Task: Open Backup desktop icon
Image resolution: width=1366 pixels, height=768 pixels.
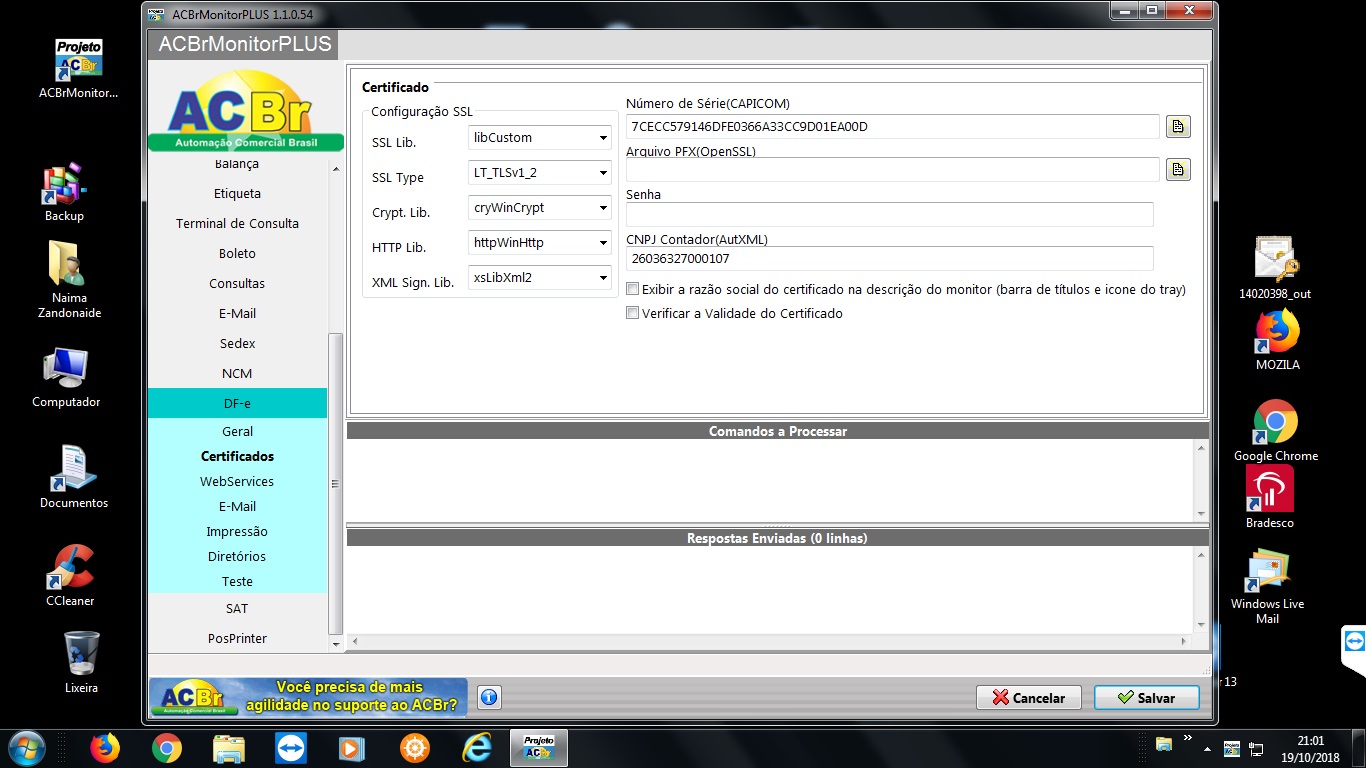Action: pos(64,193)
